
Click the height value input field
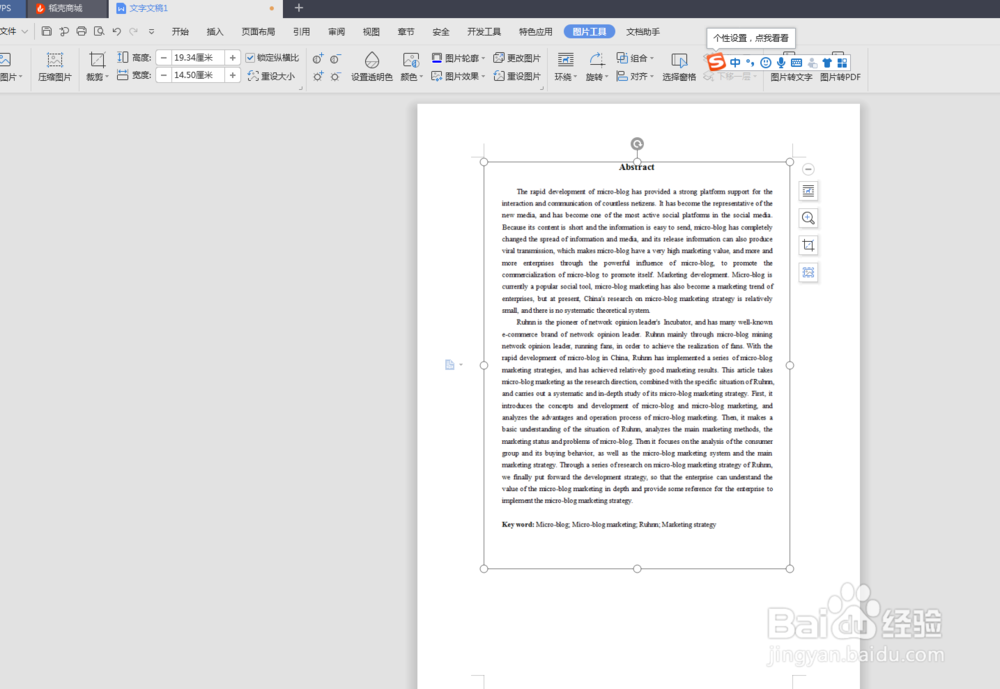coord(196,57)
